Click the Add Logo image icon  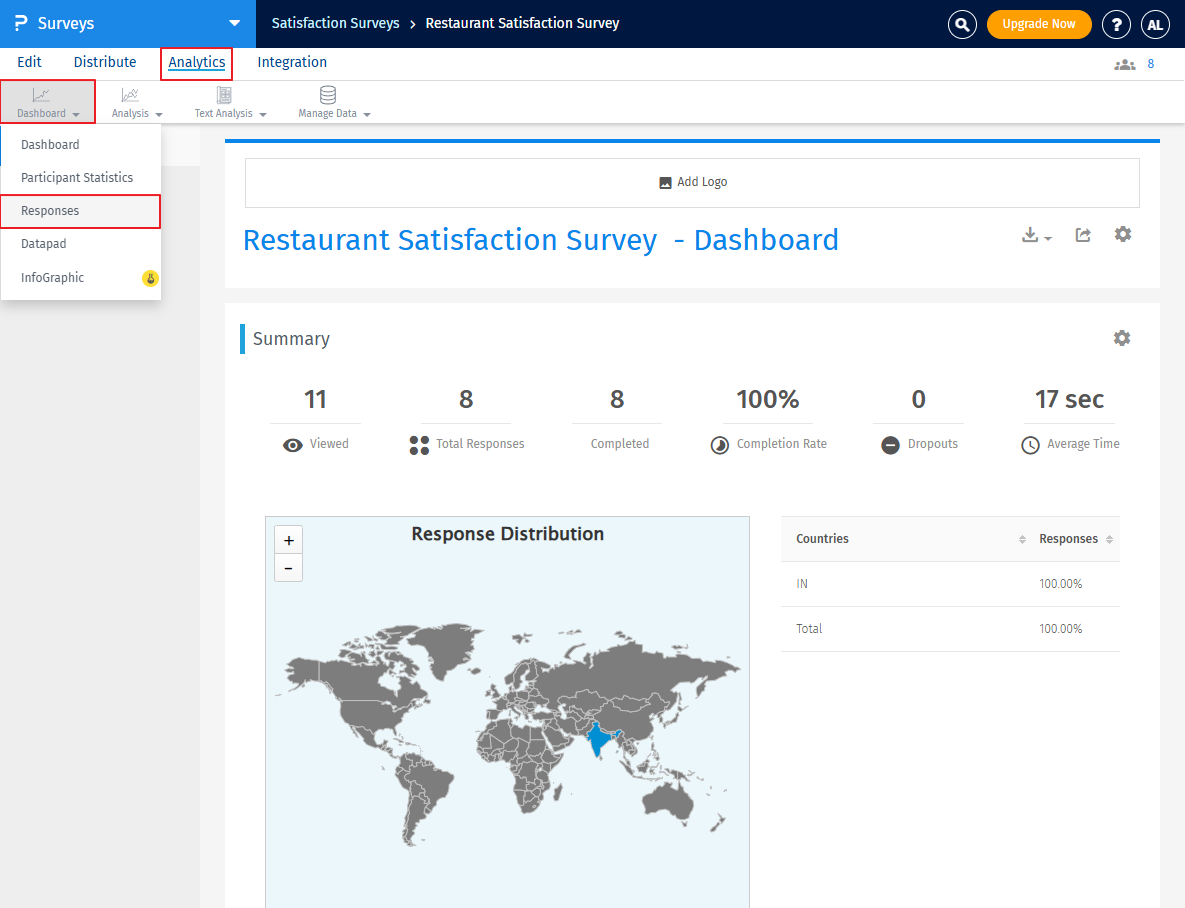pos(664,182)
